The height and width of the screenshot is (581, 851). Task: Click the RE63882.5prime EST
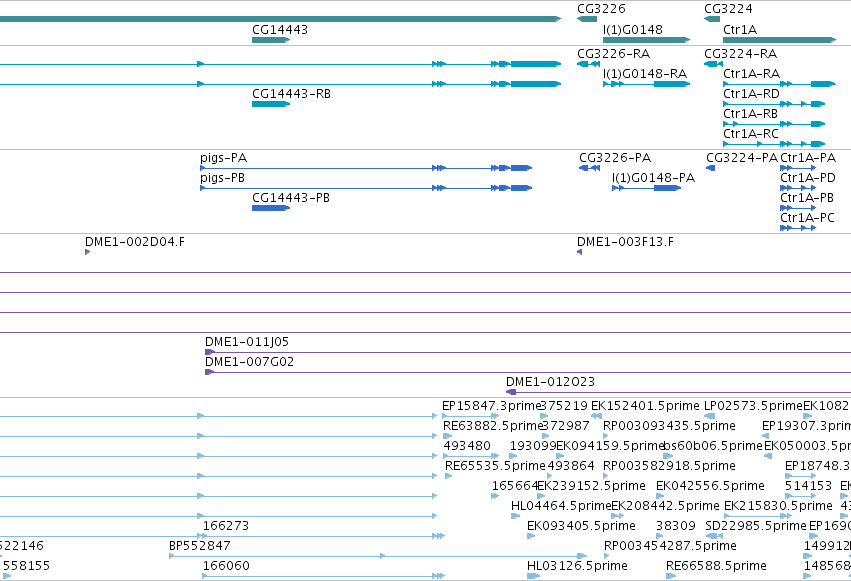click(x=448, y=436)
